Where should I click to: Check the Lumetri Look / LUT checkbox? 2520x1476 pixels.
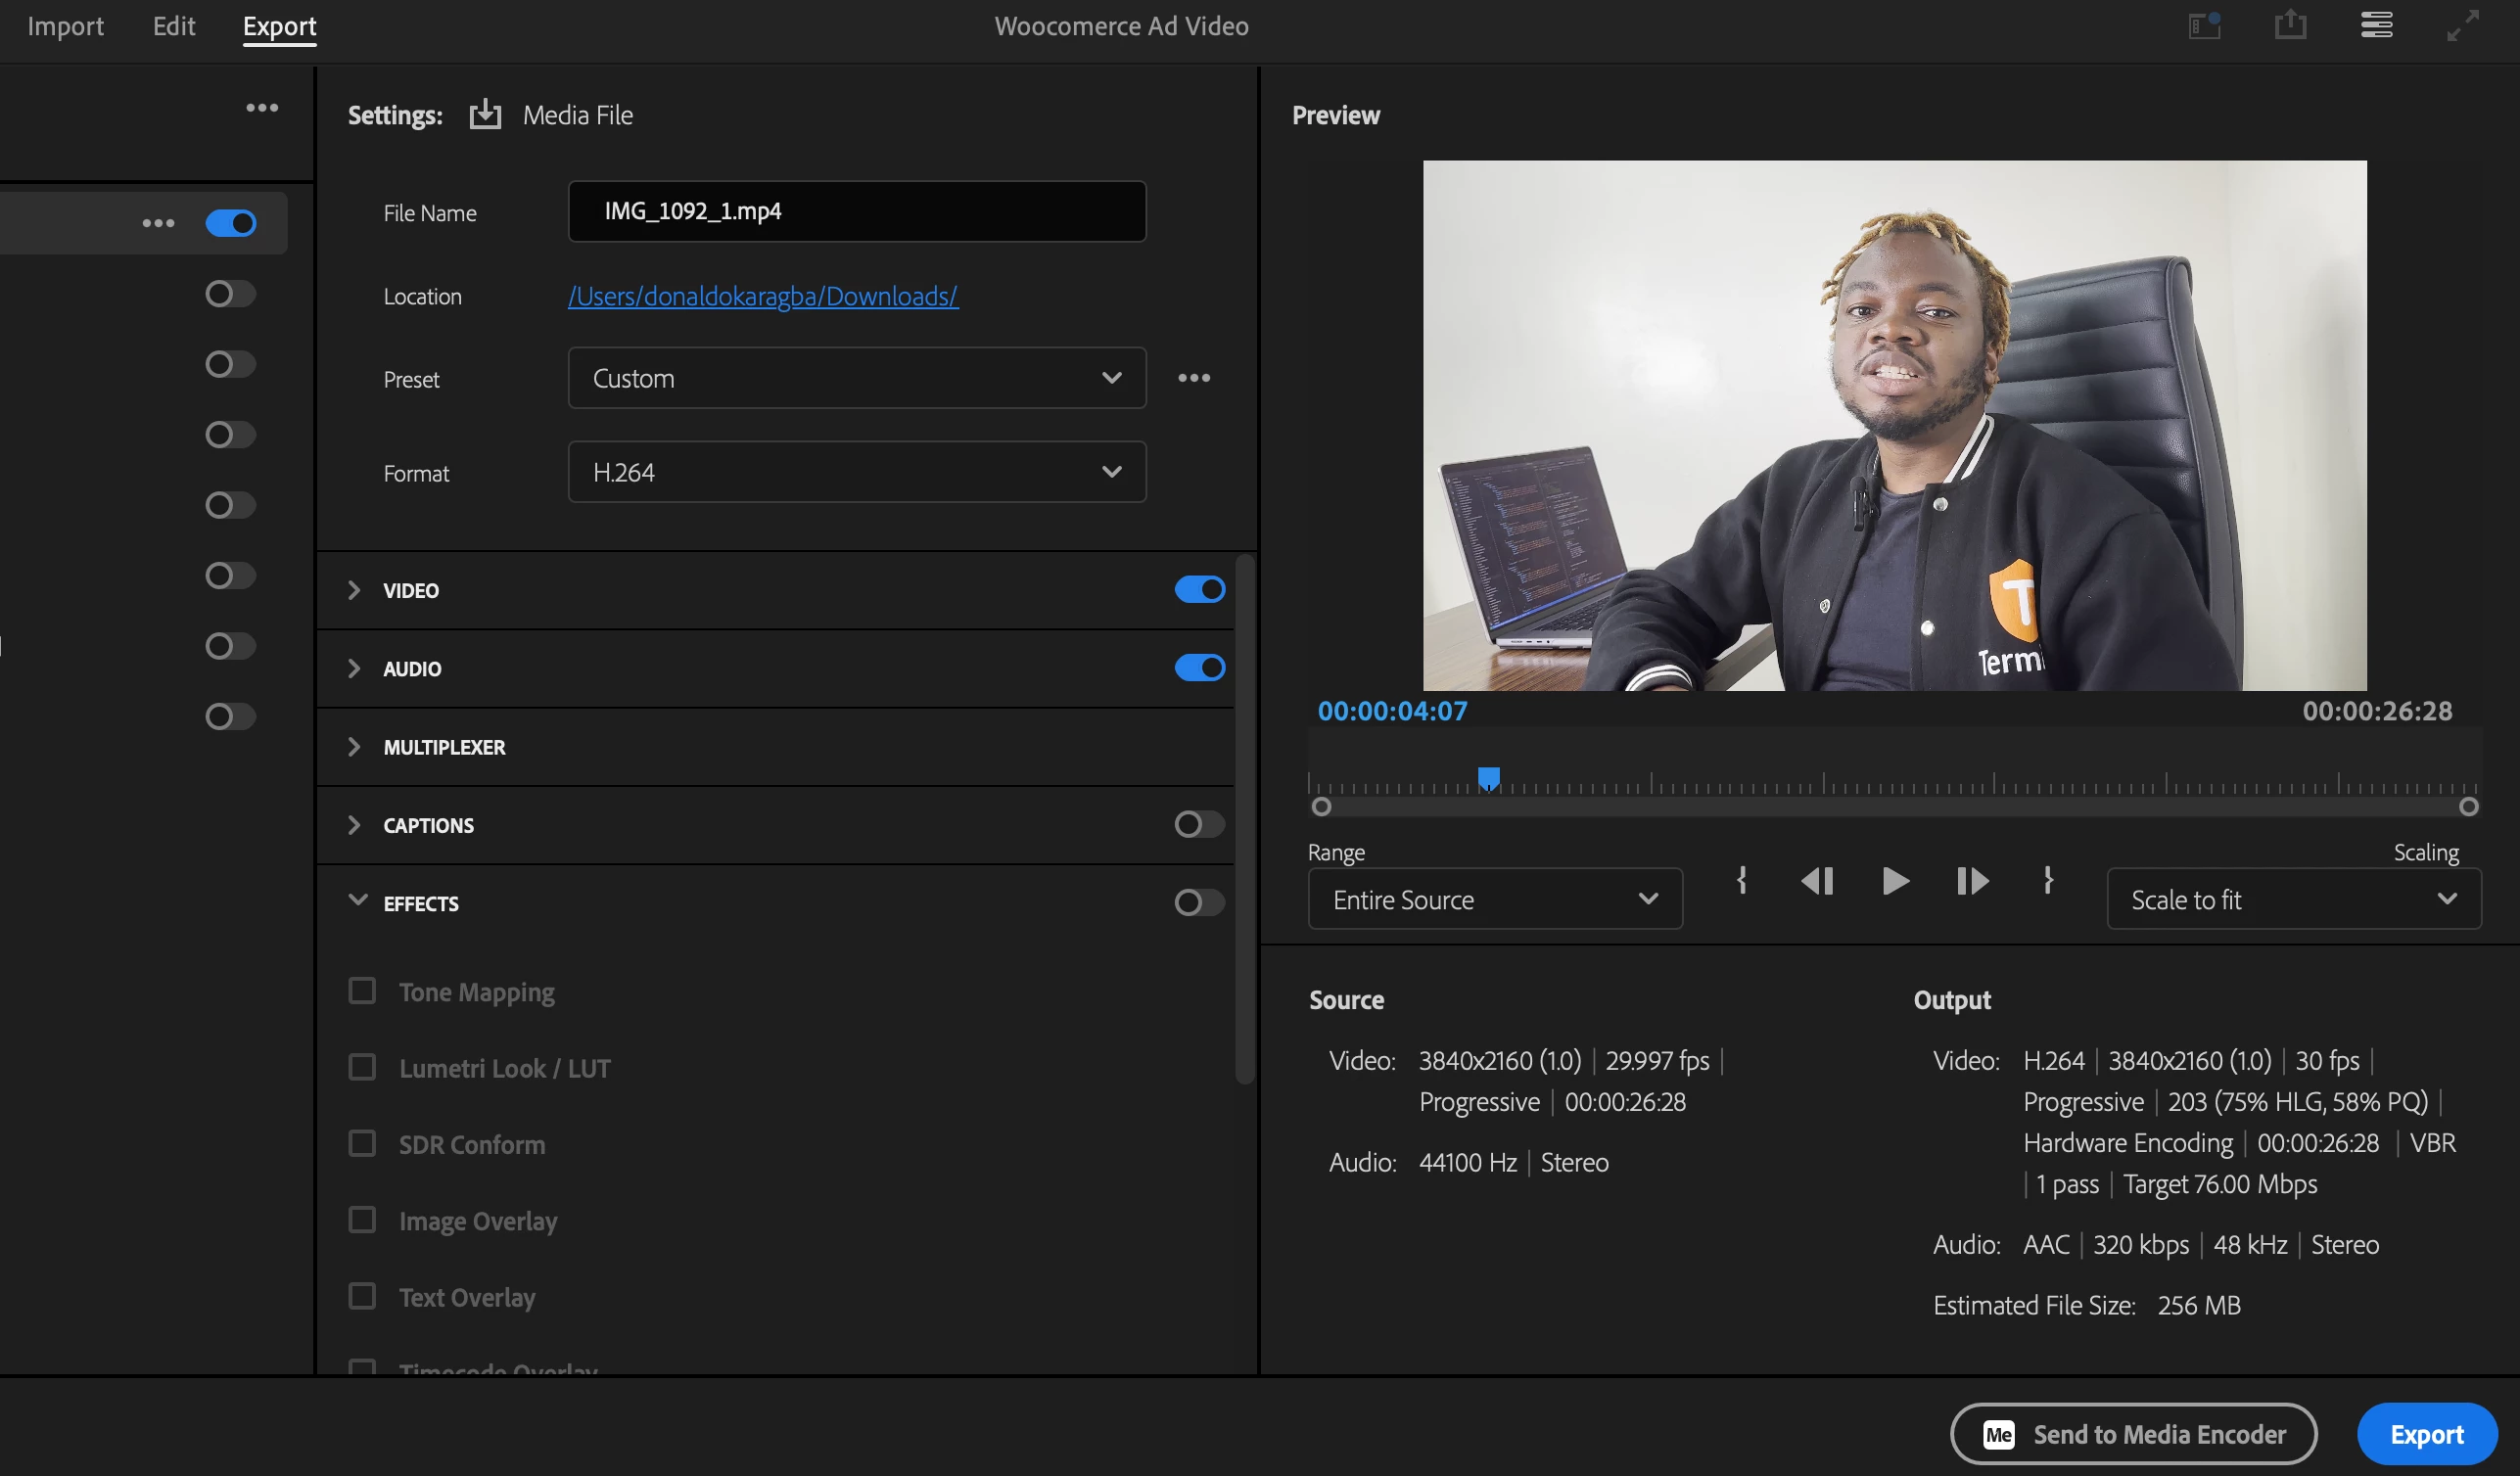[362, 1067]
